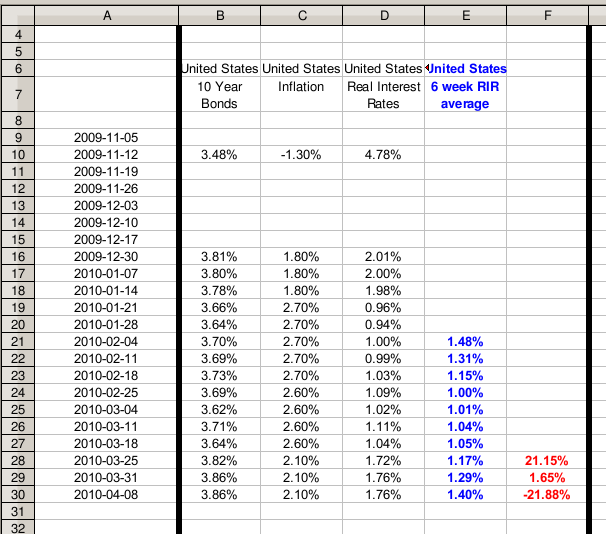Click the bond value 3.78%
606x534 pixels.
(x=219, y=291)
